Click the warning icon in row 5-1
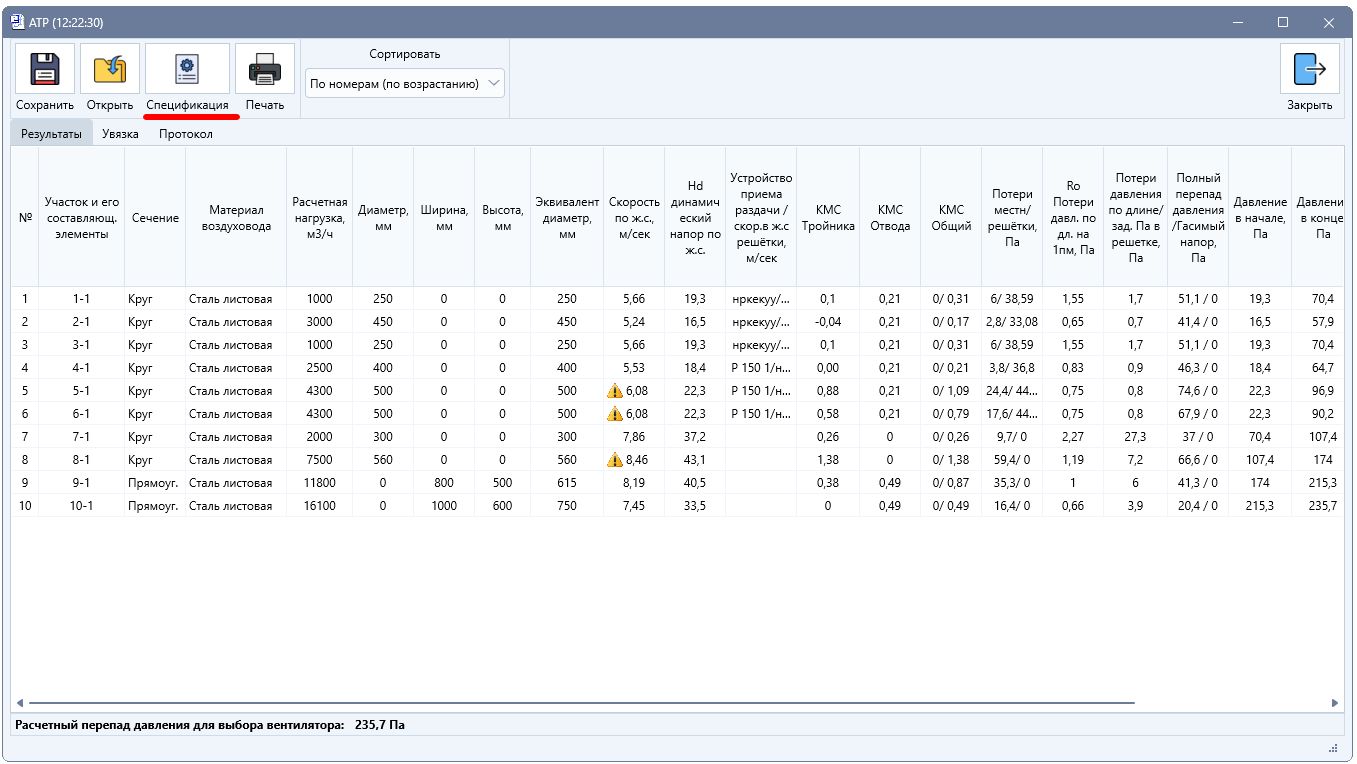The height and width of the screenshot is (764, 1357). pyautogui.click(x=615, y=391)
